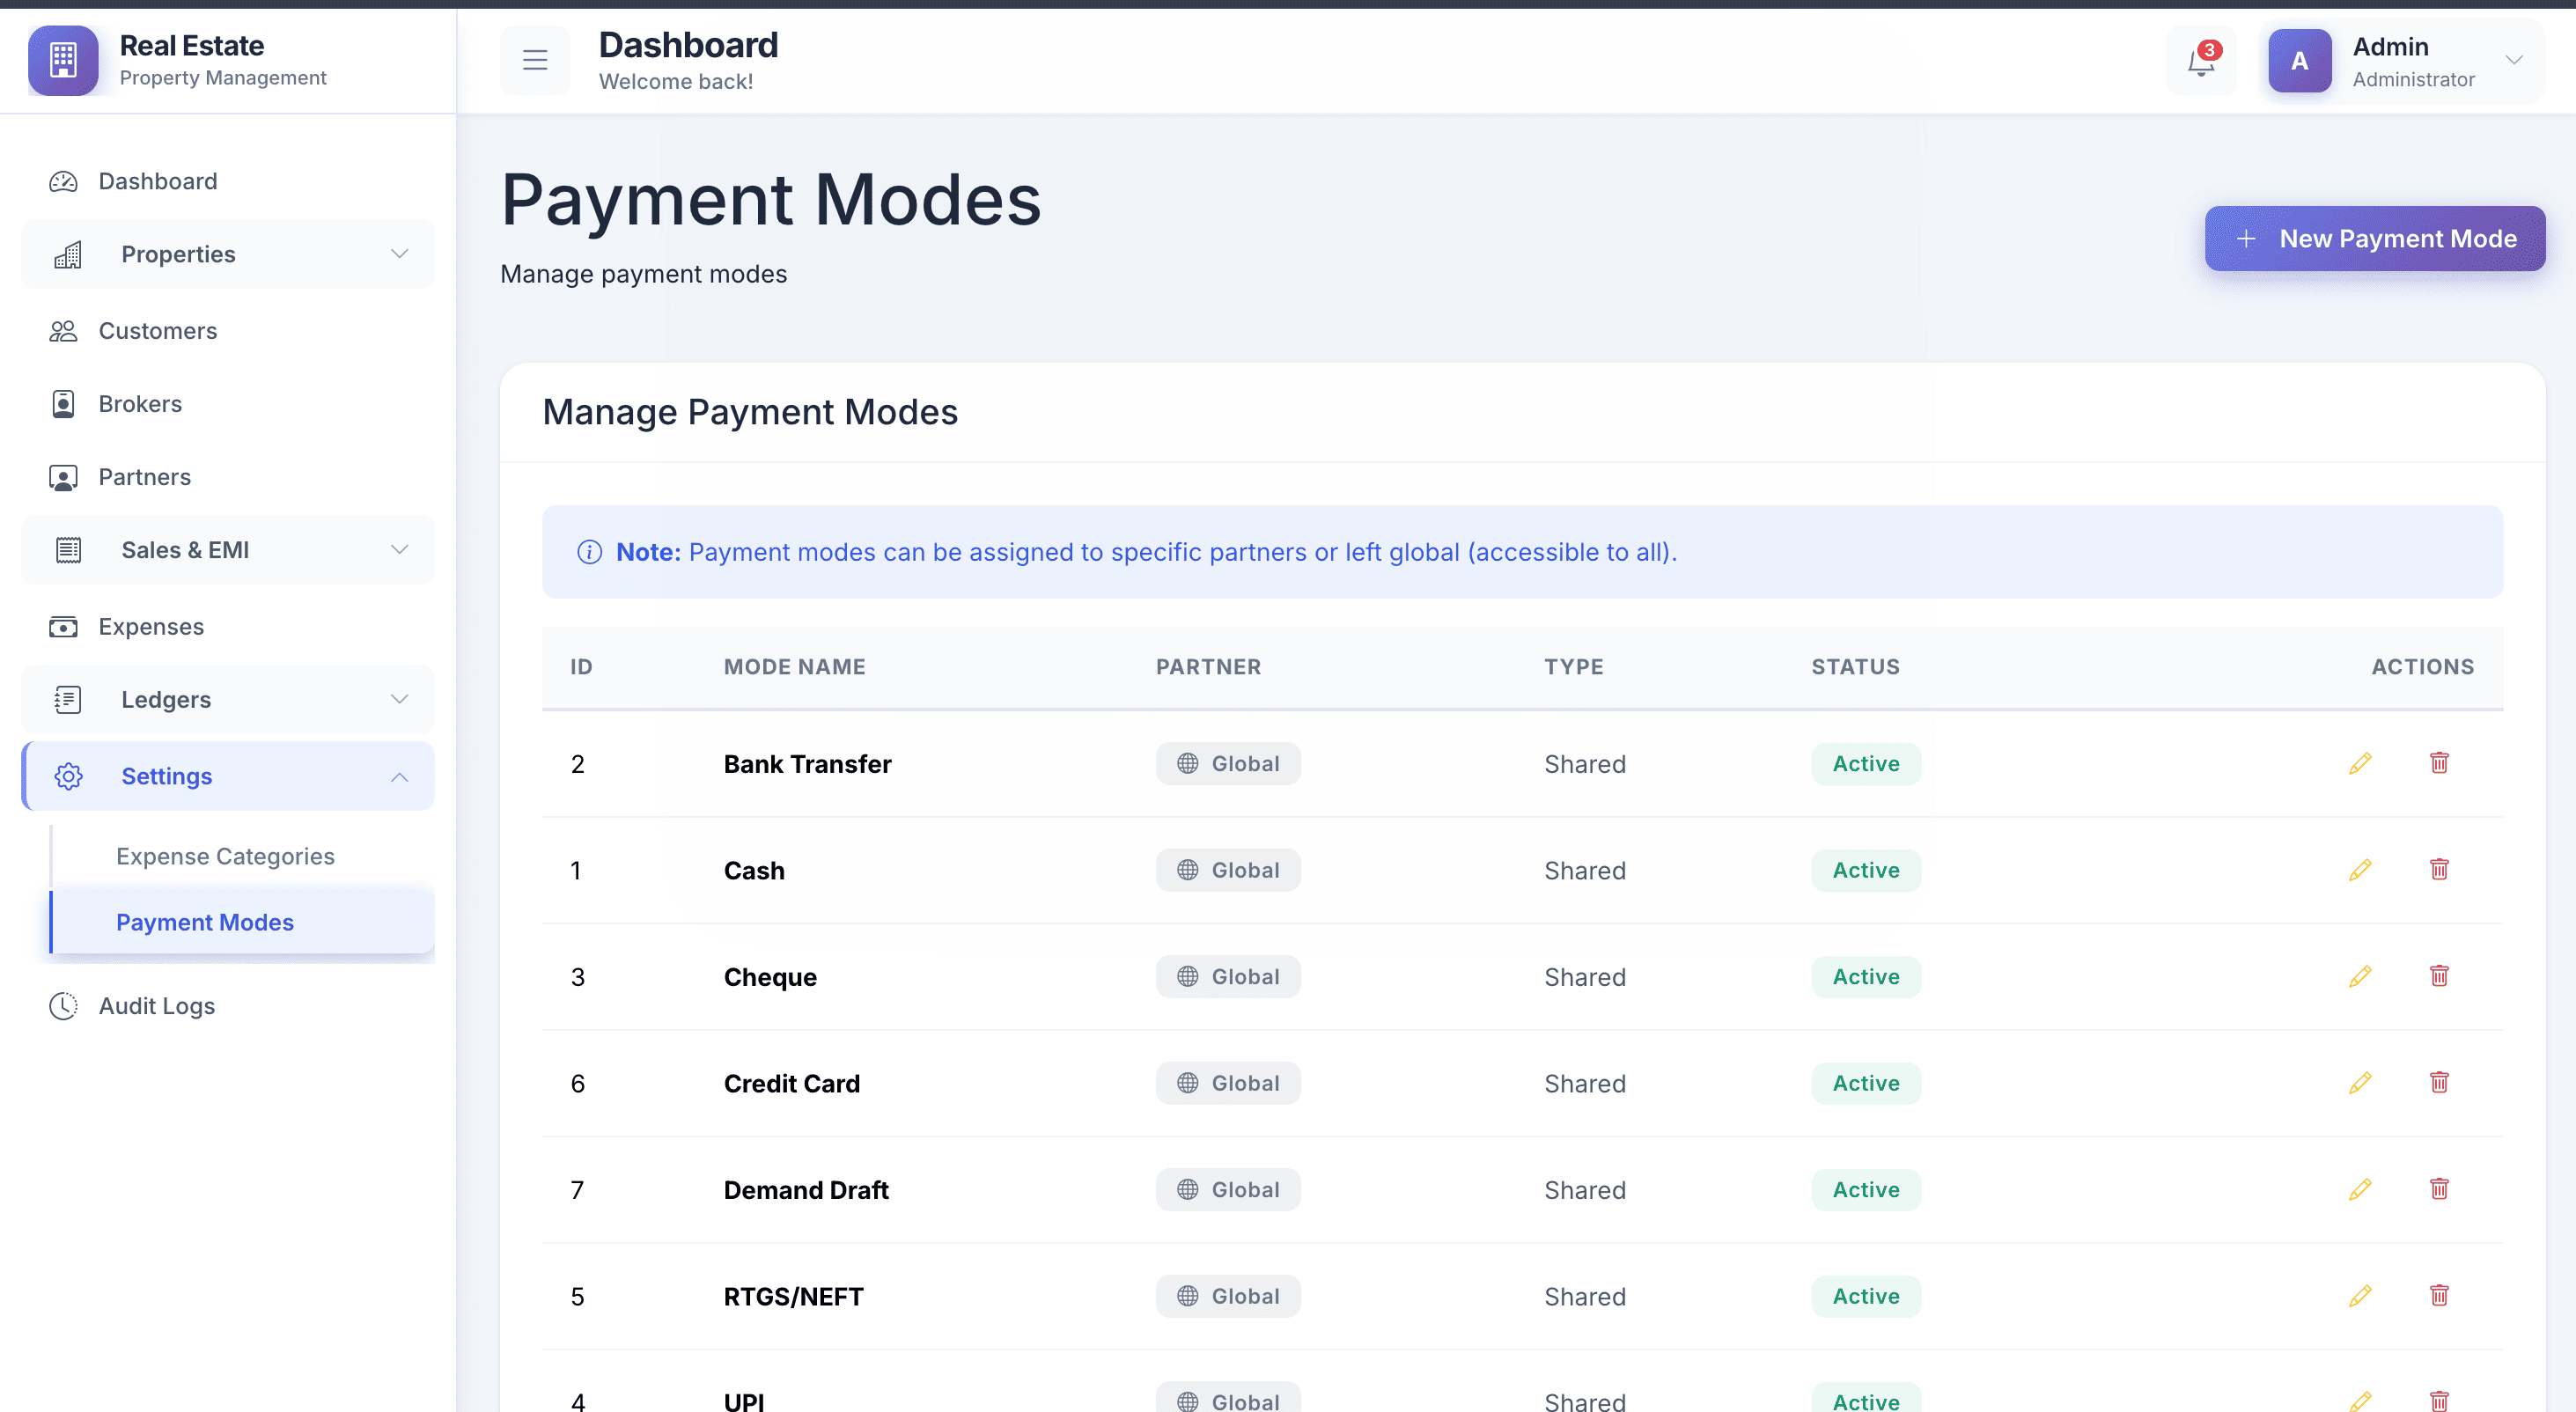
Task: Click the edit pencil for RTGS/NEFT
Action: pos(2359,1296)
